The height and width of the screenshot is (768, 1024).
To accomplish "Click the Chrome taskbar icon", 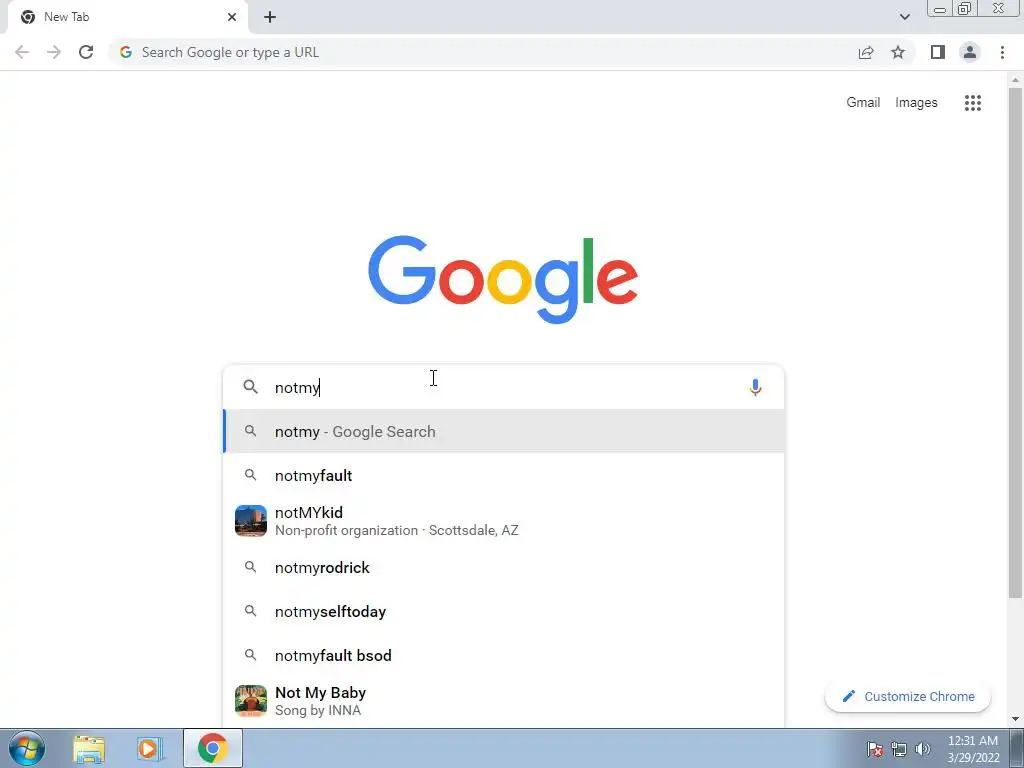I will point(212,748).
